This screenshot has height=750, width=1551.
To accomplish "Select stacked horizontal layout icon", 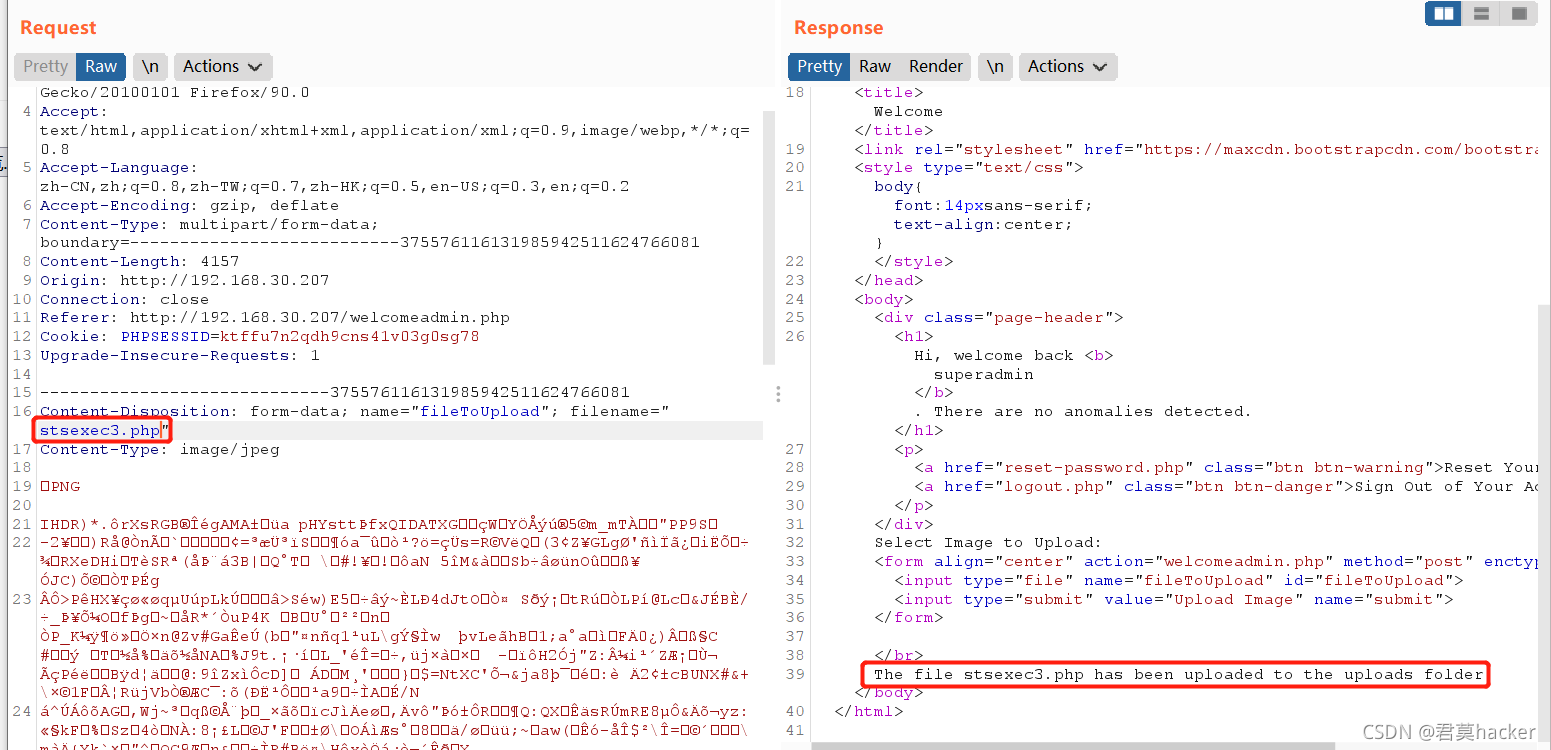I will tap(1482, 13).
